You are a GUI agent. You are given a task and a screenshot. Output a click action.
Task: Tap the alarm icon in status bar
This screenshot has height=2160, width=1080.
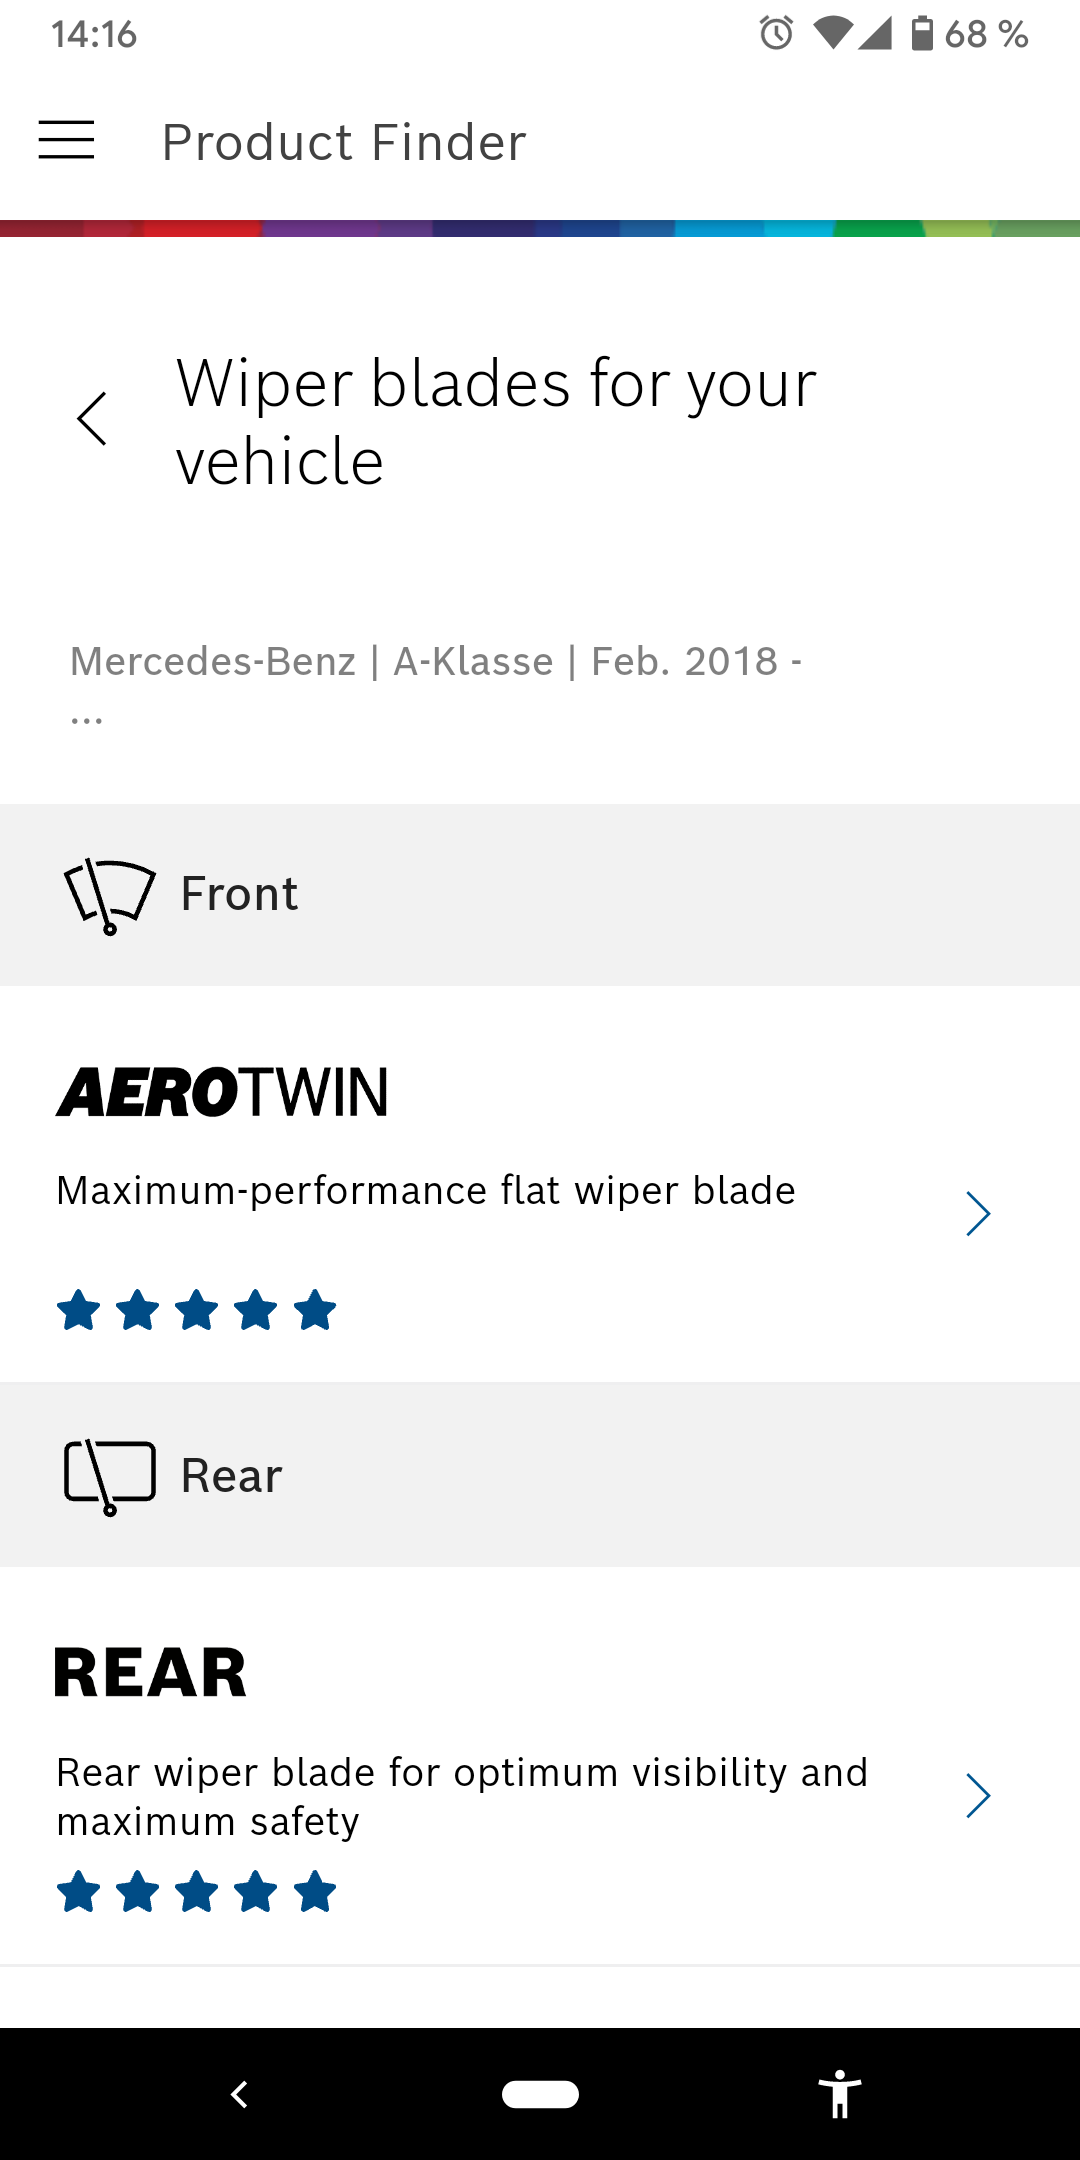[x=776, y=34]
